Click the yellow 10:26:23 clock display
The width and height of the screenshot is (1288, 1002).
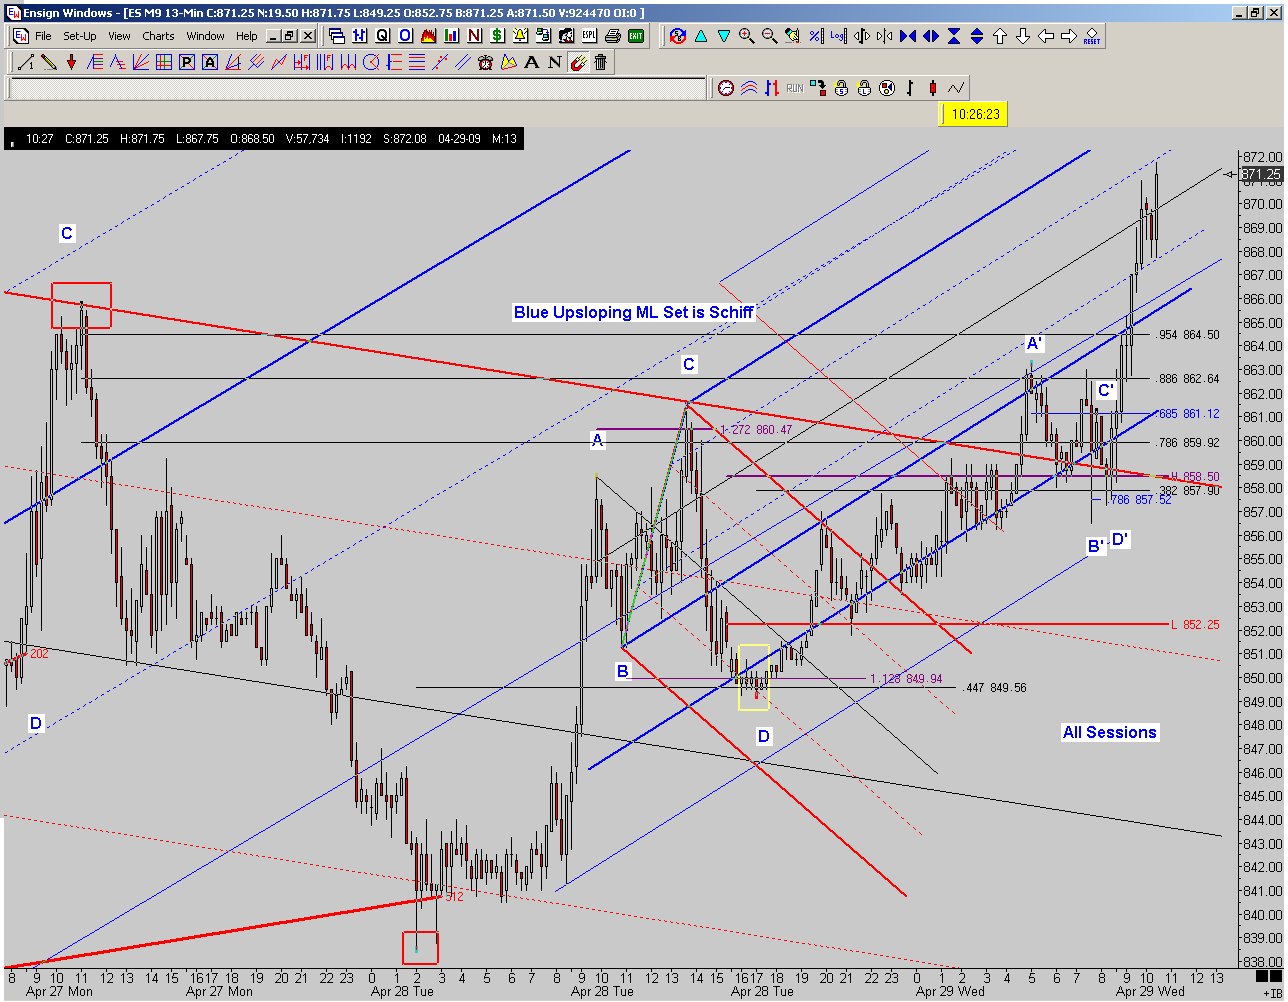coord(975,114)
